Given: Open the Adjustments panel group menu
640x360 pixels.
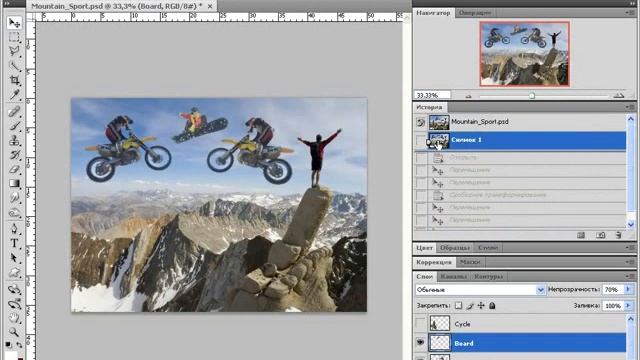Looking at the screenshot, I should (x=629, y=262).
